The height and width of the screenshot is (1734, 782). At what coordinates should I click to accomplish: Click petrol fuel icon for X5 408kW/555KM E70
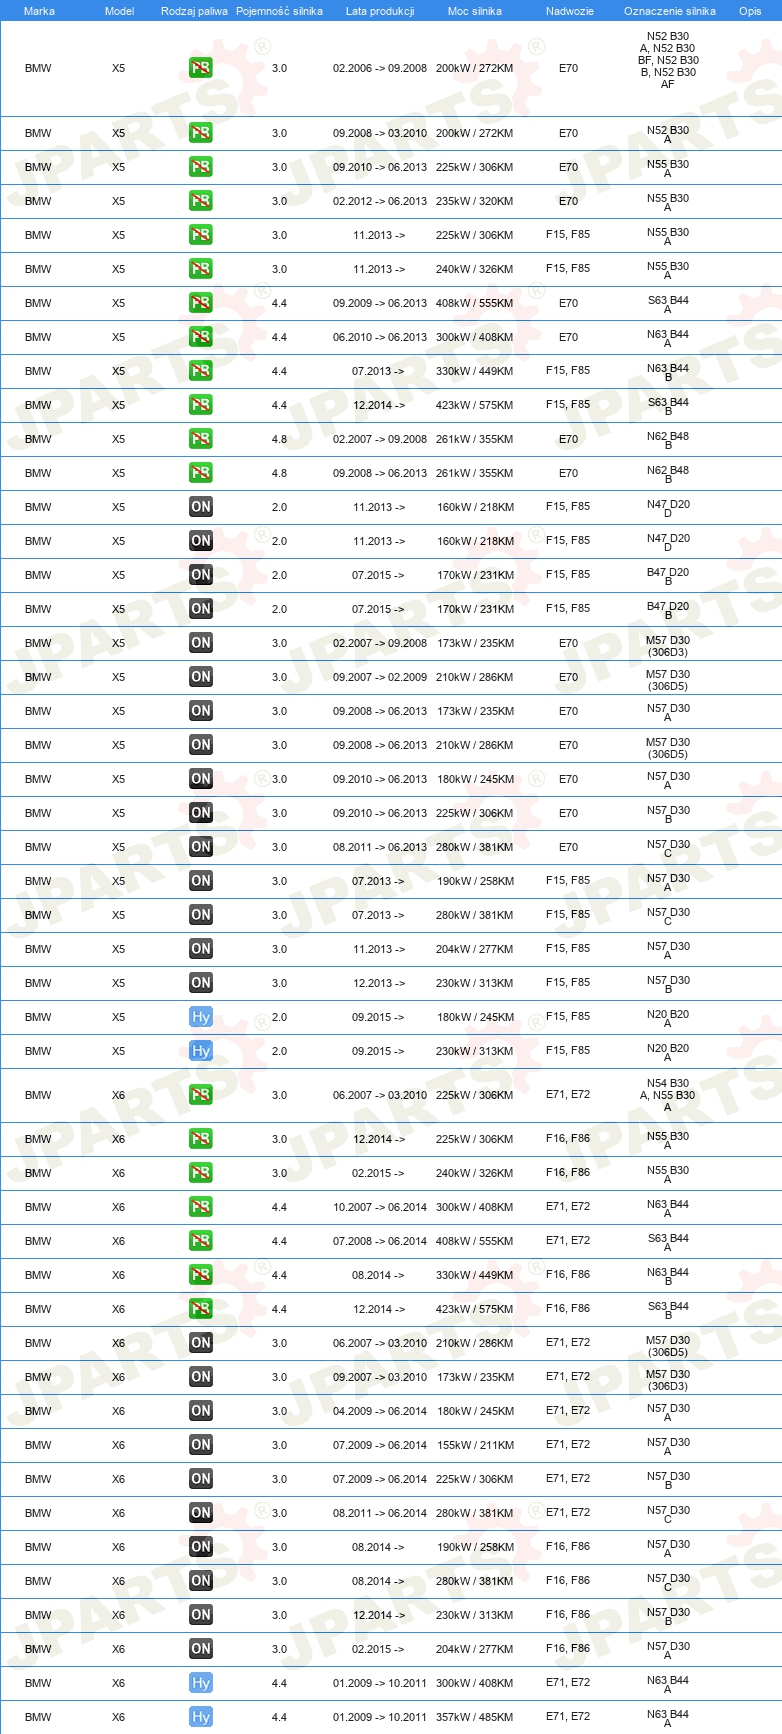click(201, 303)
